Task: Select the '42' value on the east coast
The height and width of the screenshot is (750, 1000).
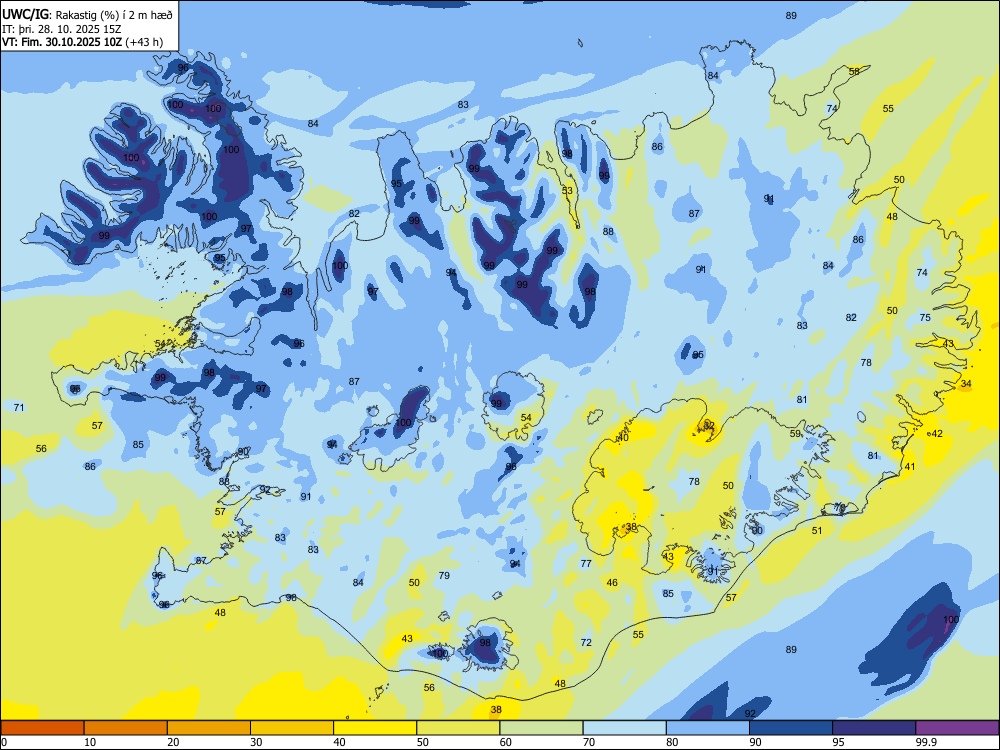Action: coord(937,434)
